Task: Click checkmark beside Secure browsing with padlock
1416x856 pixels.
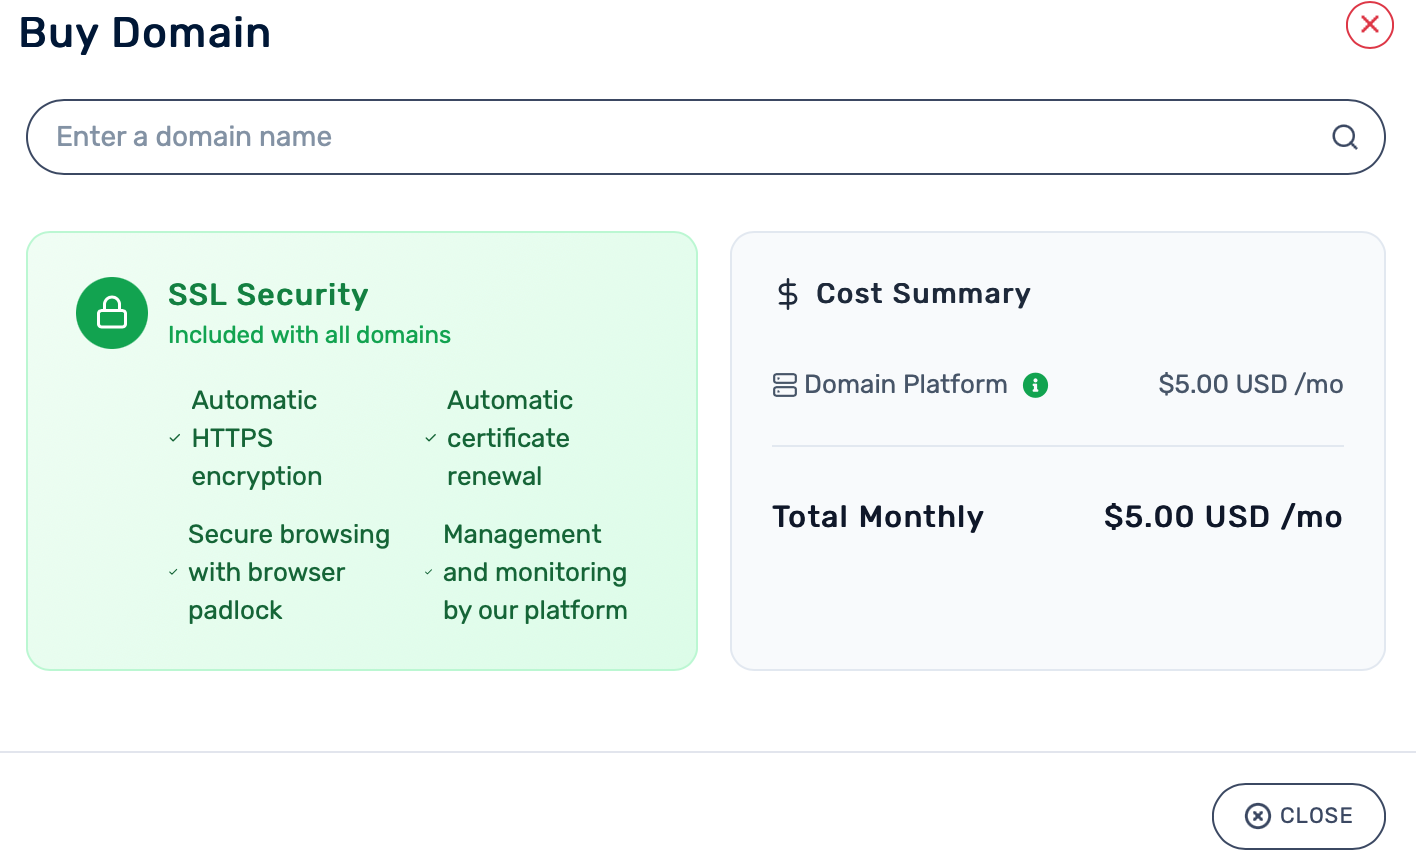Action: 173,572
